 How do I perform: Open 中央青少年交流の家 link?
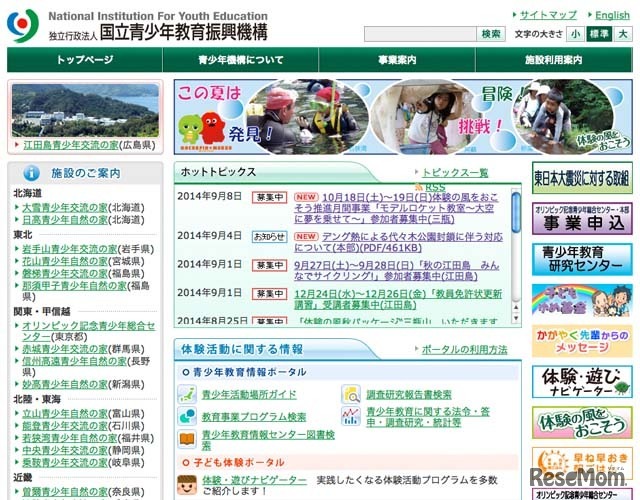pyautogui.click(x=65, y=450)
